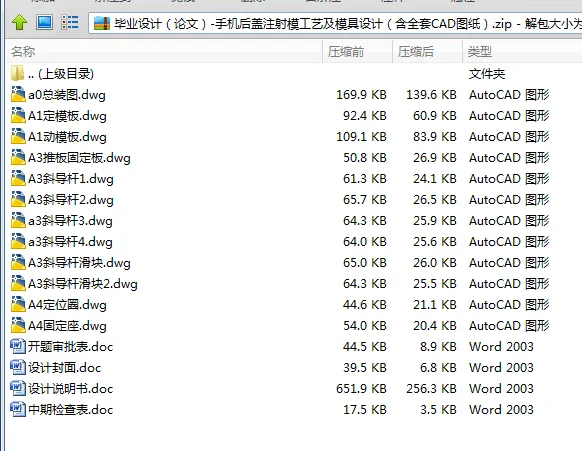Click the 83.9 KB compressed size value
Image resolution: width=582 pixels, height=451 pixels.
[x=435, y=137]
